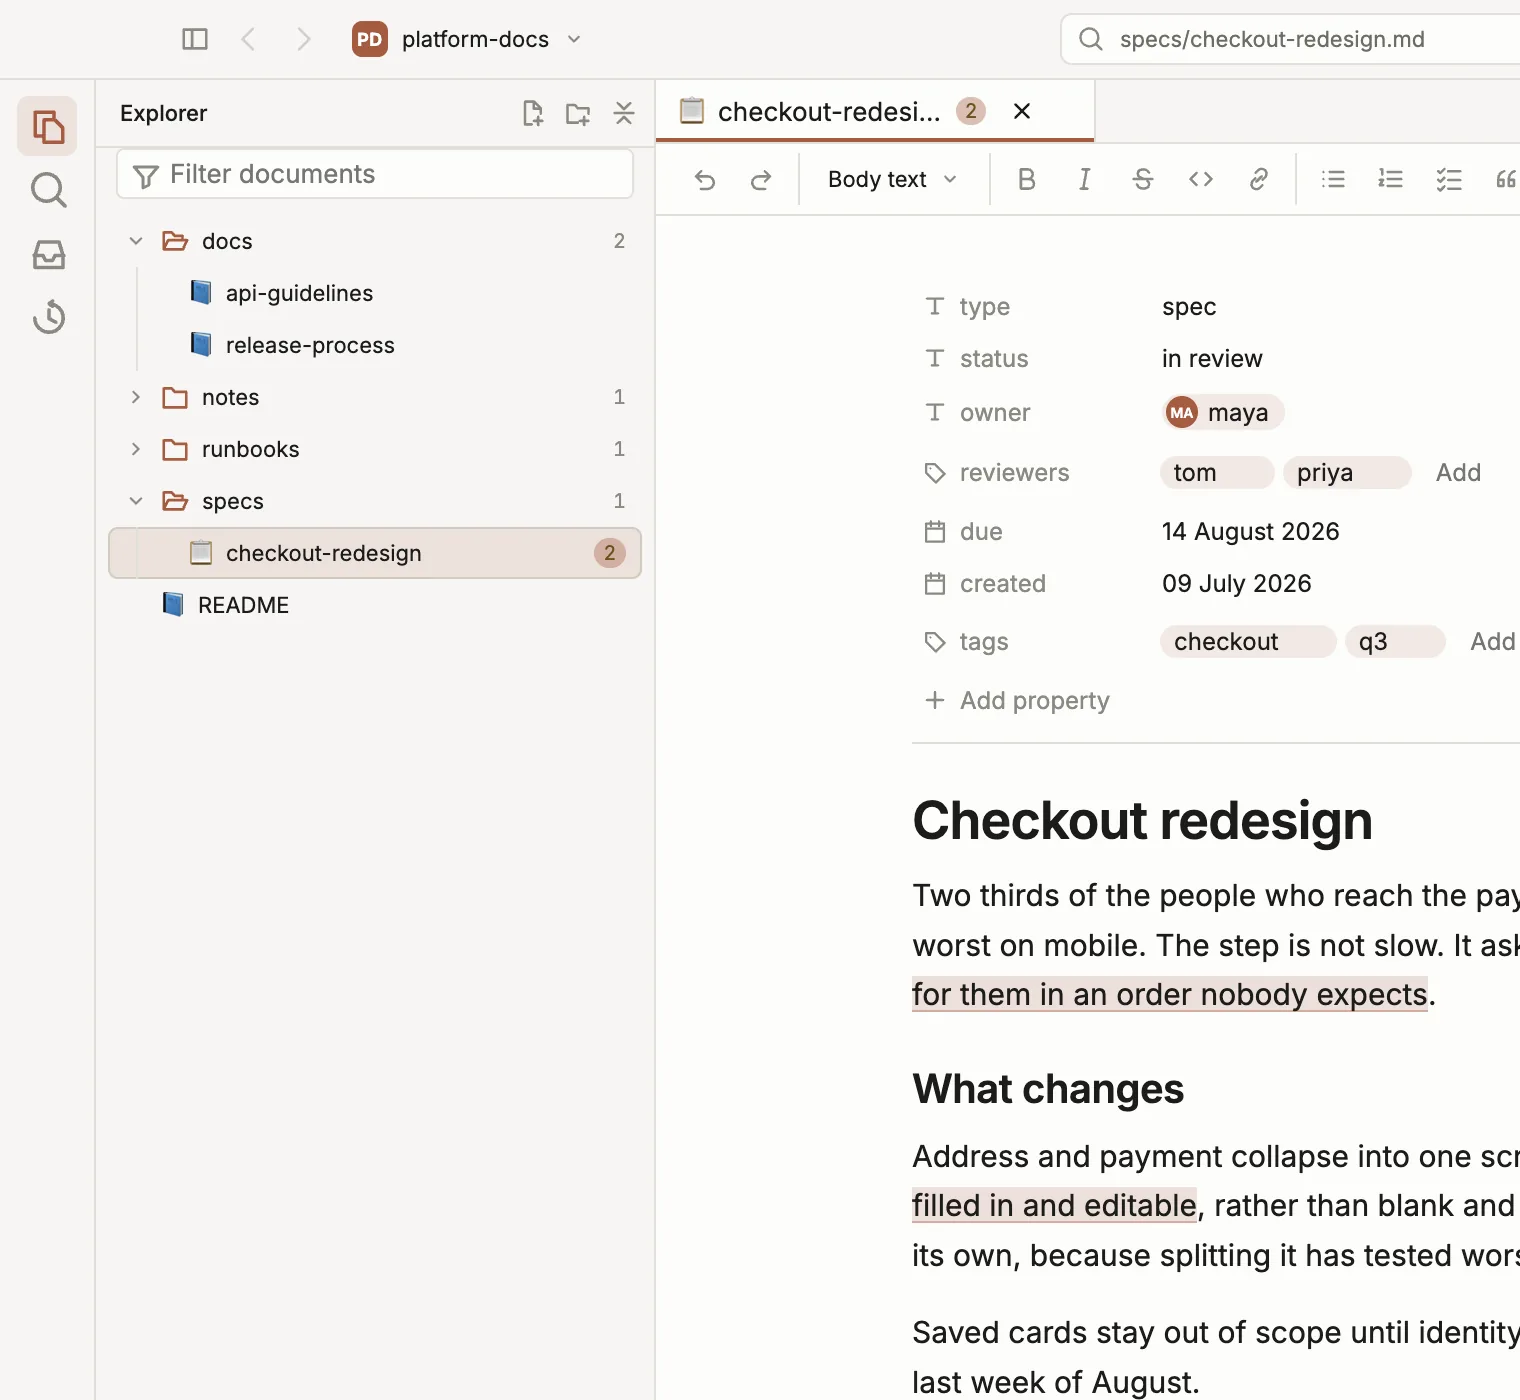The image size is (1520, 1400).
Task: Create a new document in Explorer
Action: click(533, 113)
